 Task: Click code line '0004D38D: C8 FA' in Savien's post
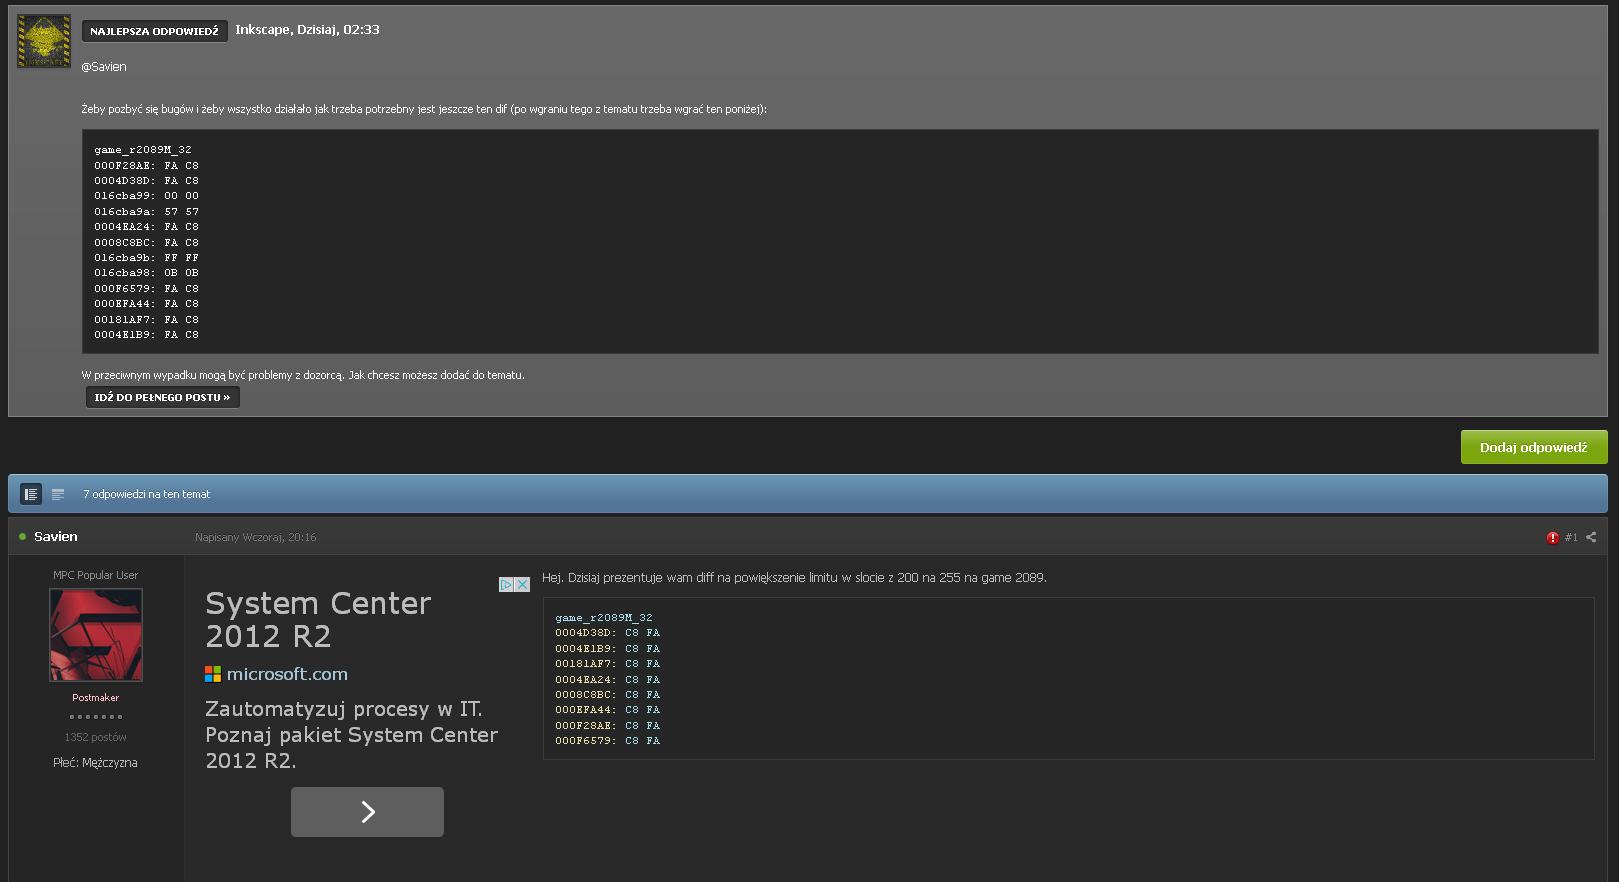pyautogui.click(x=608, y=633)
